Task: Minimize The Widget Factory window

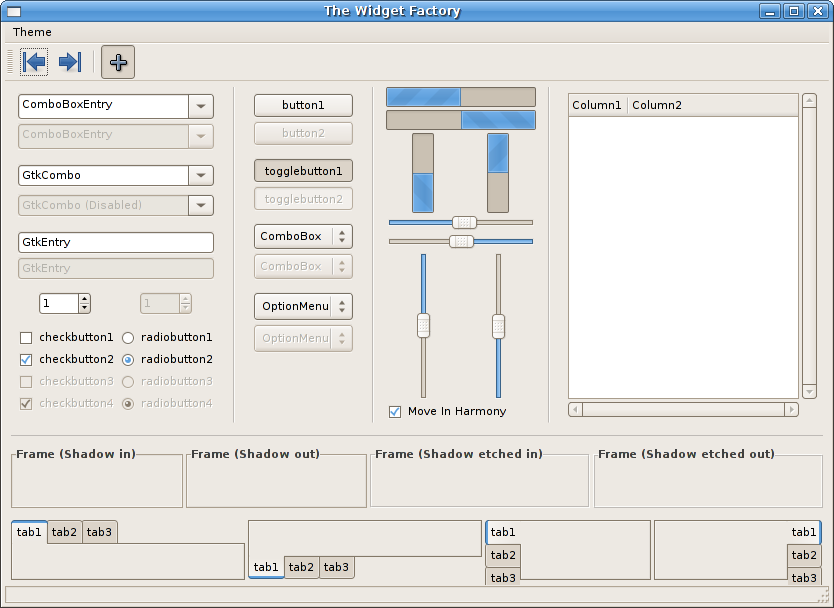Action: pos(770,11)
